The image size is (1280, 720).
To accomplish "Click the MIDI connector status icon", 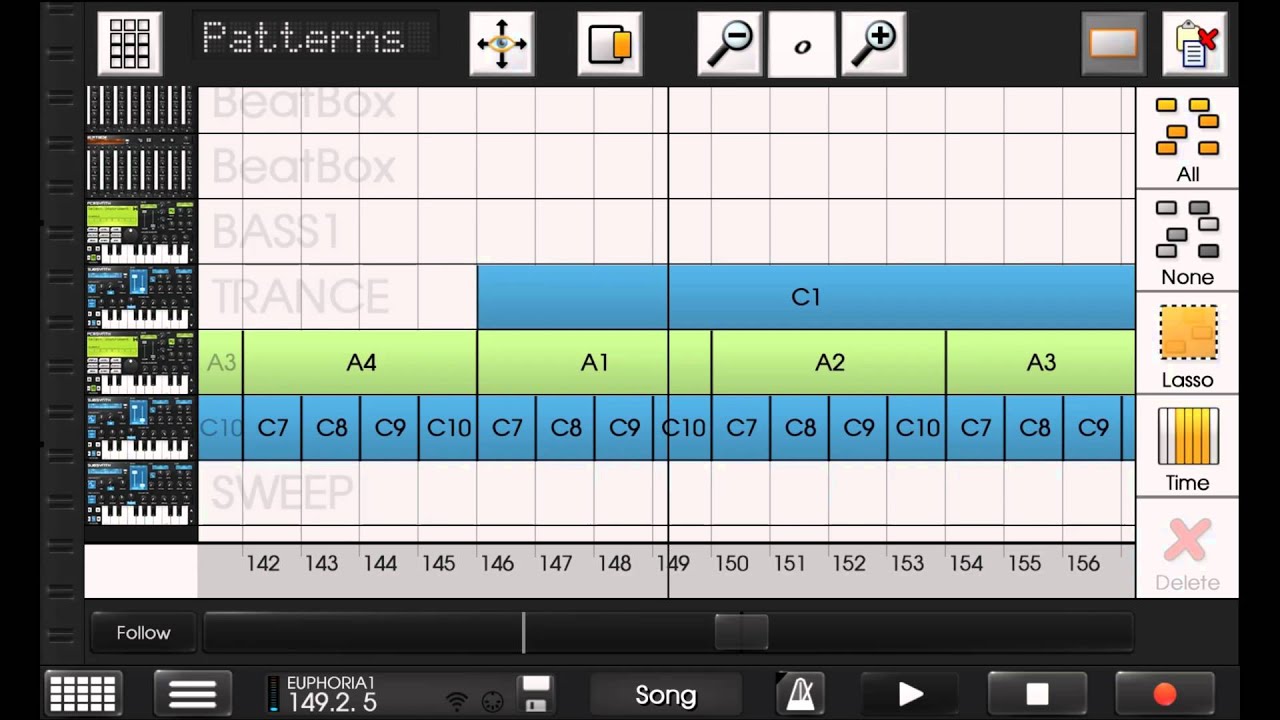I will 491,701.
